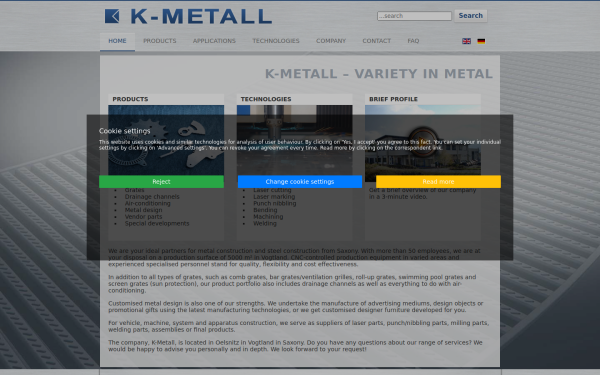
Task: Click the 'K-METALL – VARIETY IN METAL' headline
Action: coord(379,73)
